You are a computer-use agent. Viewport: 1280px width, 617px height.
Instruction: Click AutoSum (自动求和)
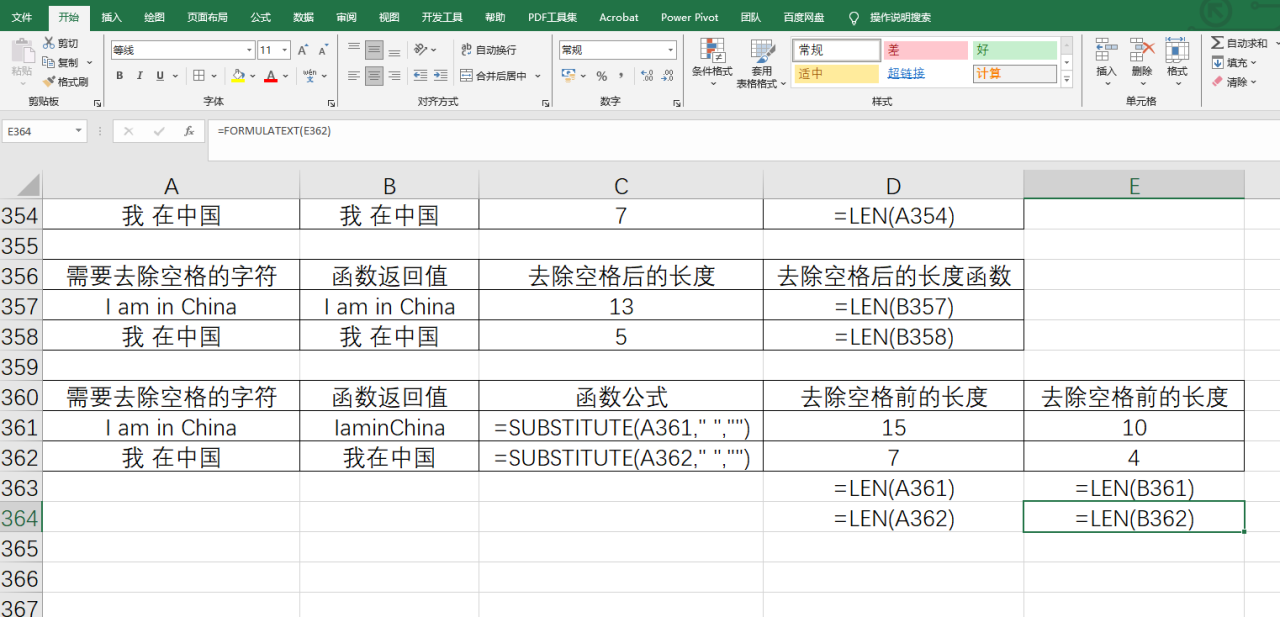[1239, 43]
